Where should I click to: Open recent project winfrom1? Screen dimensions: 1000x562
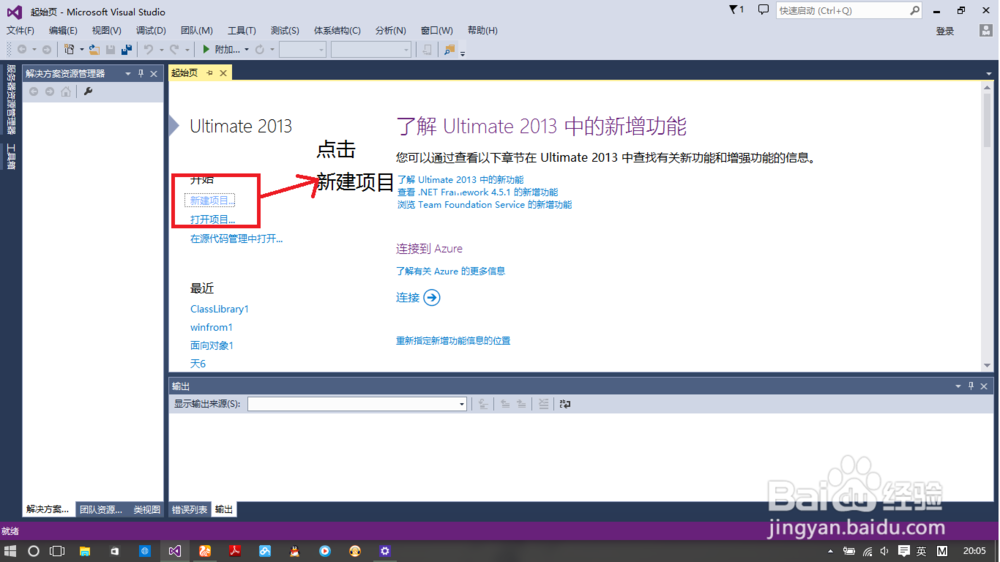click(211, 327)
